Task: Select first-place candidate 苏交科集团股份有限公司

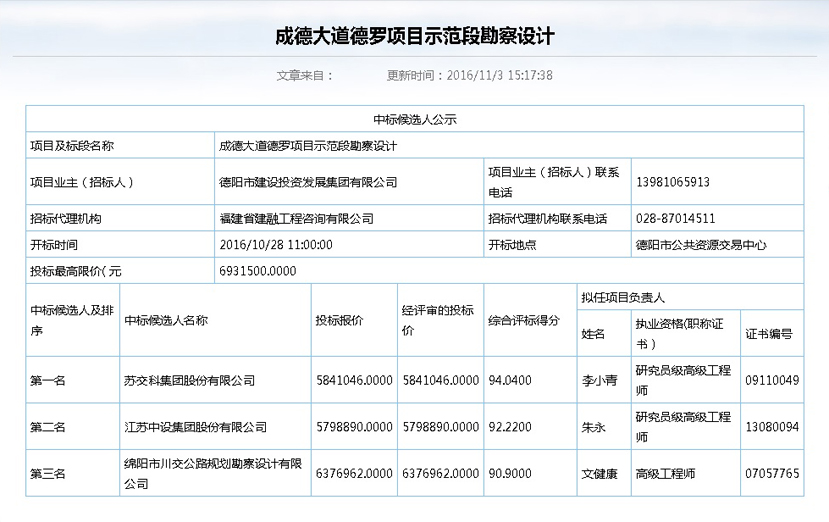Action: point(189,381)
